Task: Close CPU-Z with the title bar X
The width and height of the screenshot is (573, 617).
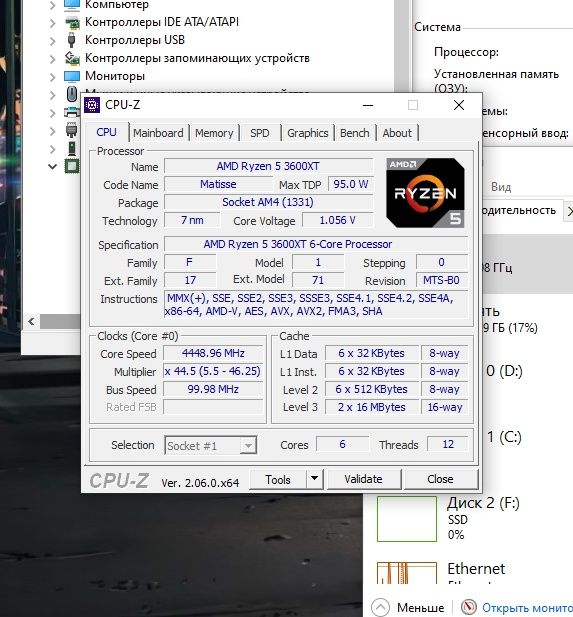Action: tap(459, 105)
